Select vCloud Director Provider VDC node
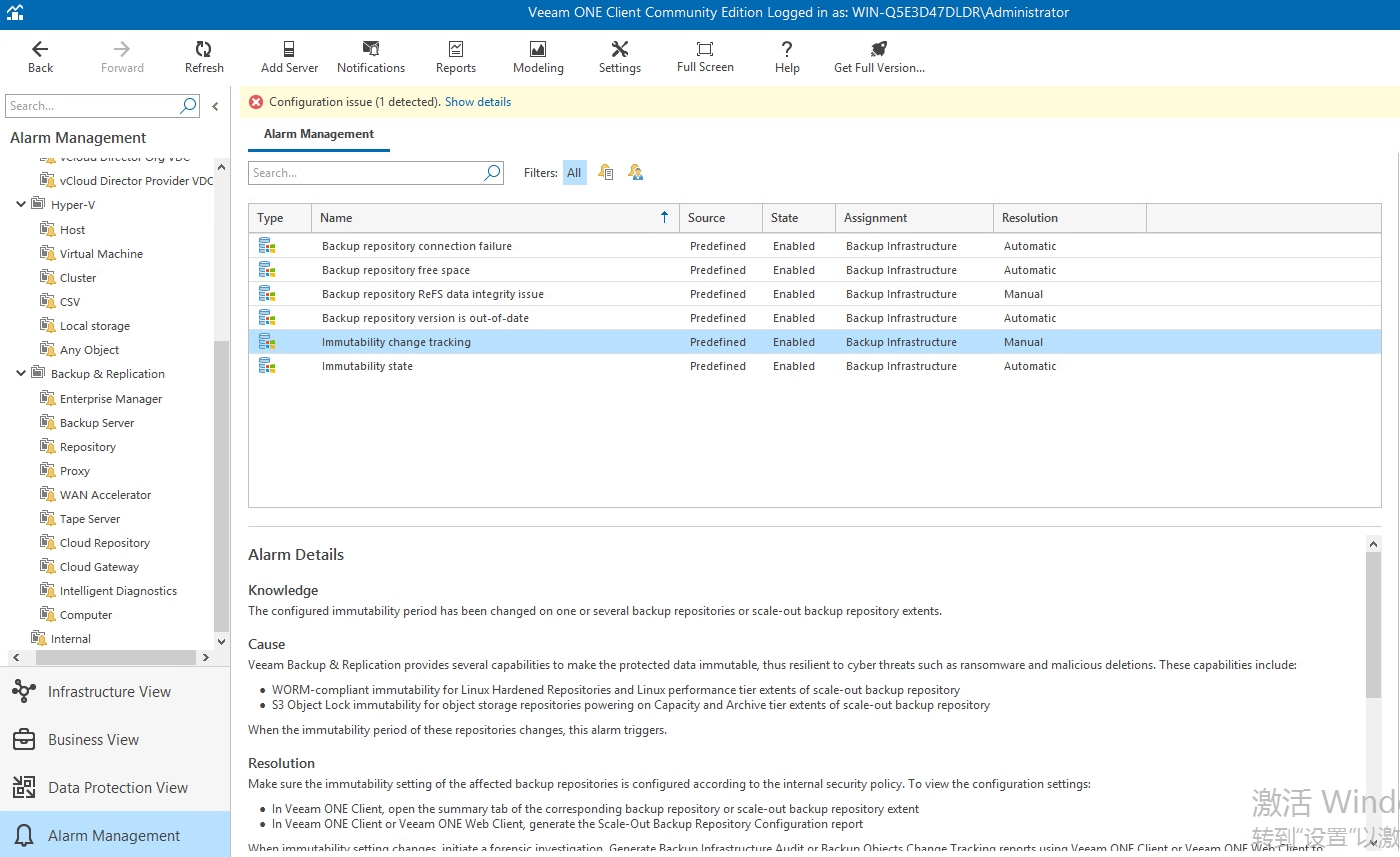This screenshot has height=857, width=1400. click(136, 181)
